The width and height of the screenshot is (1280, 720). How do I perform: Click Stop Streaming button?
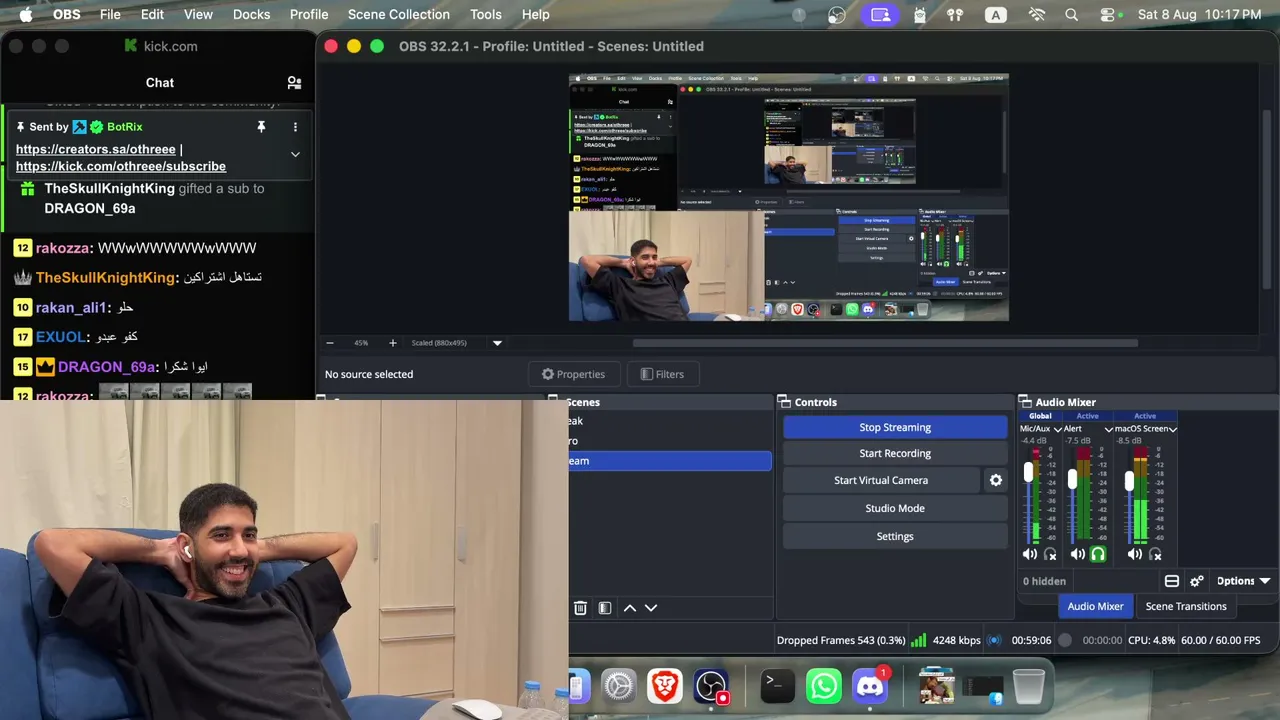click(x=895, y=427)
